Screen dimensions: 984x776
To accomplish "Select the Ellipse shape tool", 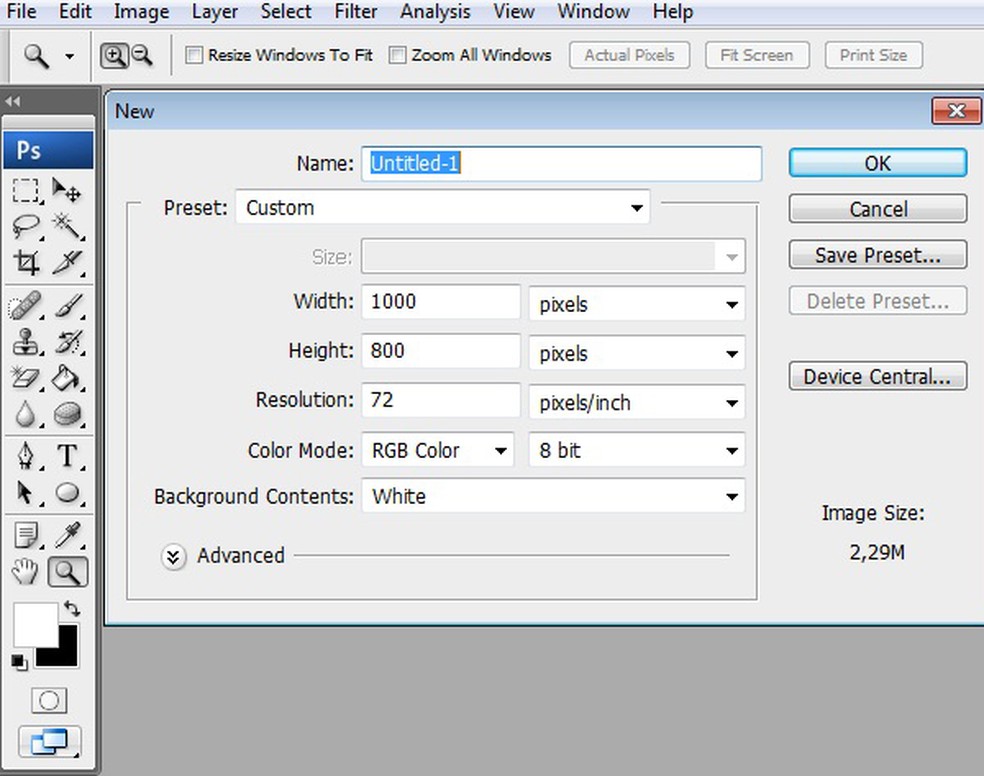I will (67, 493).
